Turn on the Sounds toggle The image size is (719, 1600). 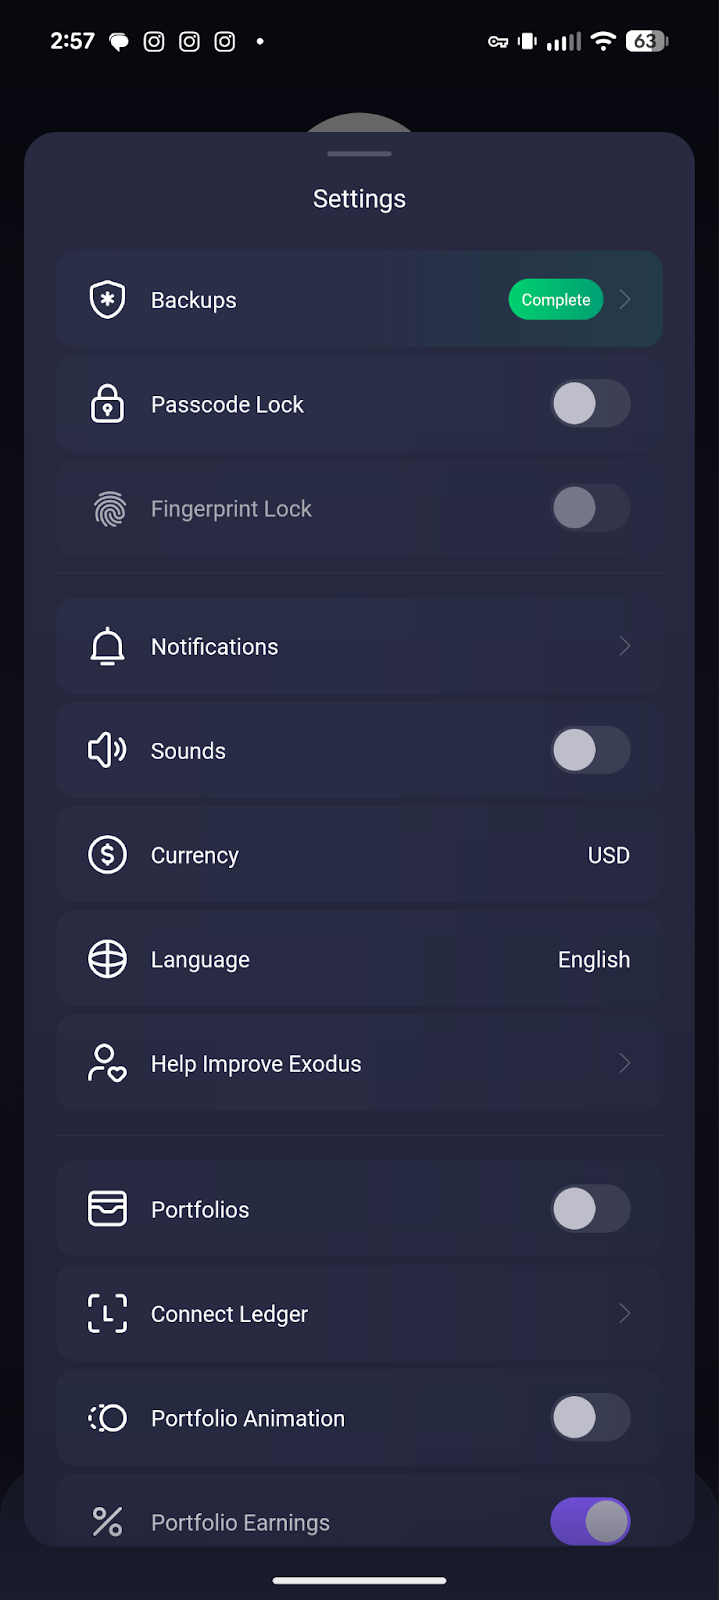590,750
